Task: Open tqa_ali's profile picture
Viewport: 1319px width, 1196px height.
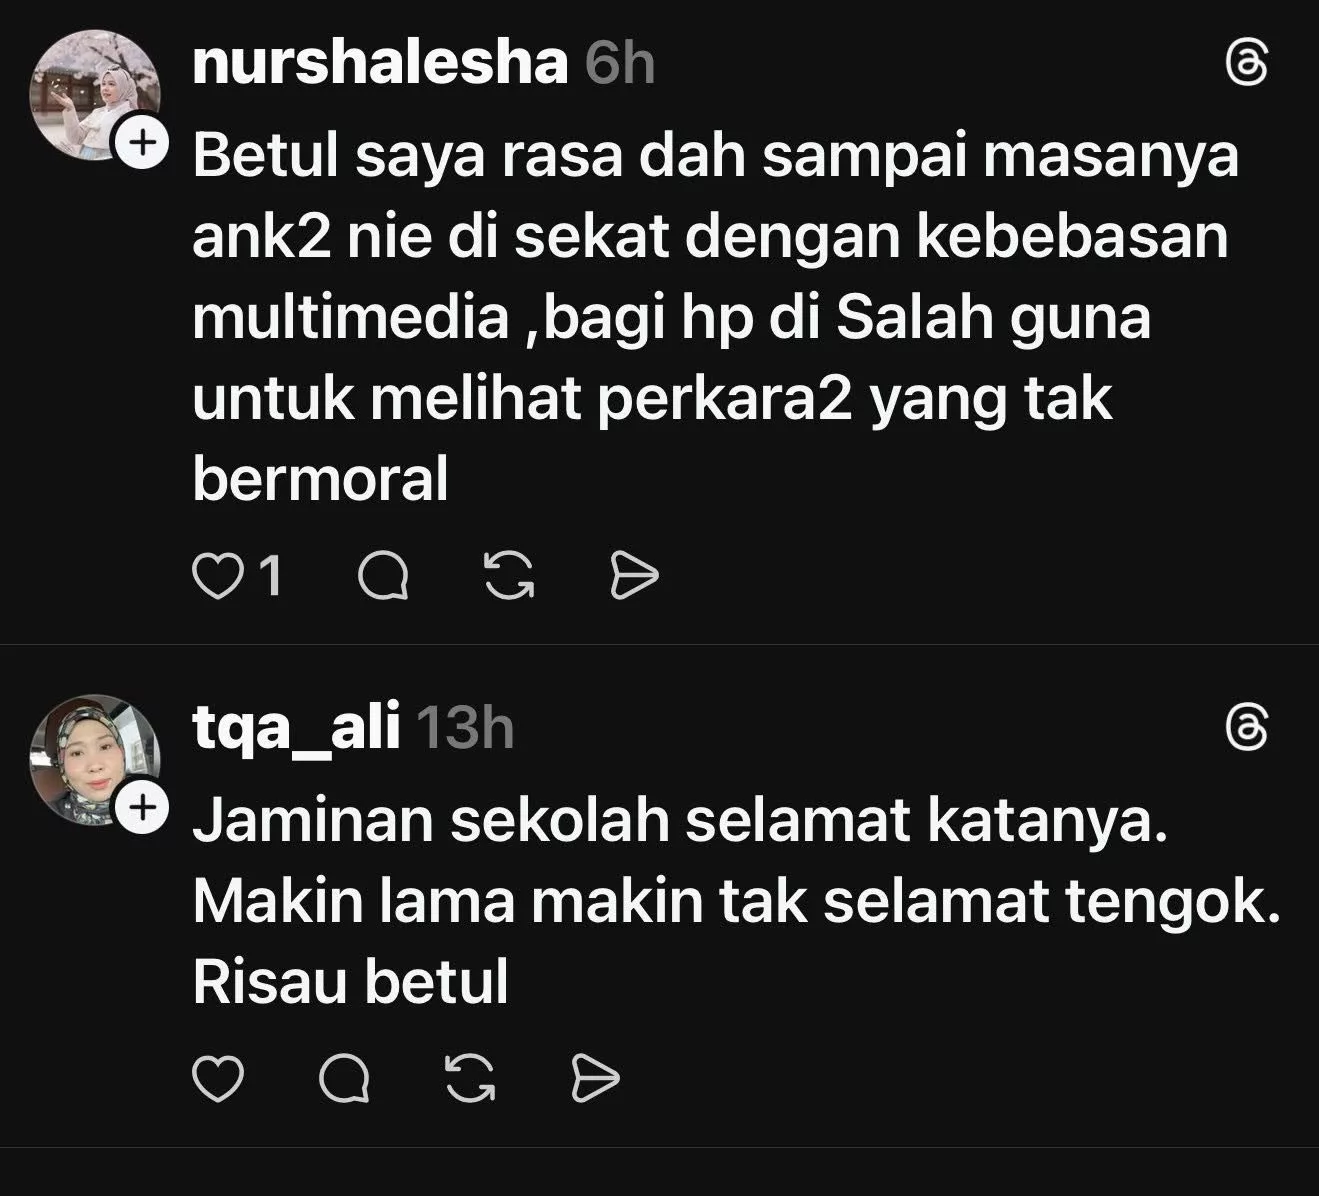Action: [96, 759]
